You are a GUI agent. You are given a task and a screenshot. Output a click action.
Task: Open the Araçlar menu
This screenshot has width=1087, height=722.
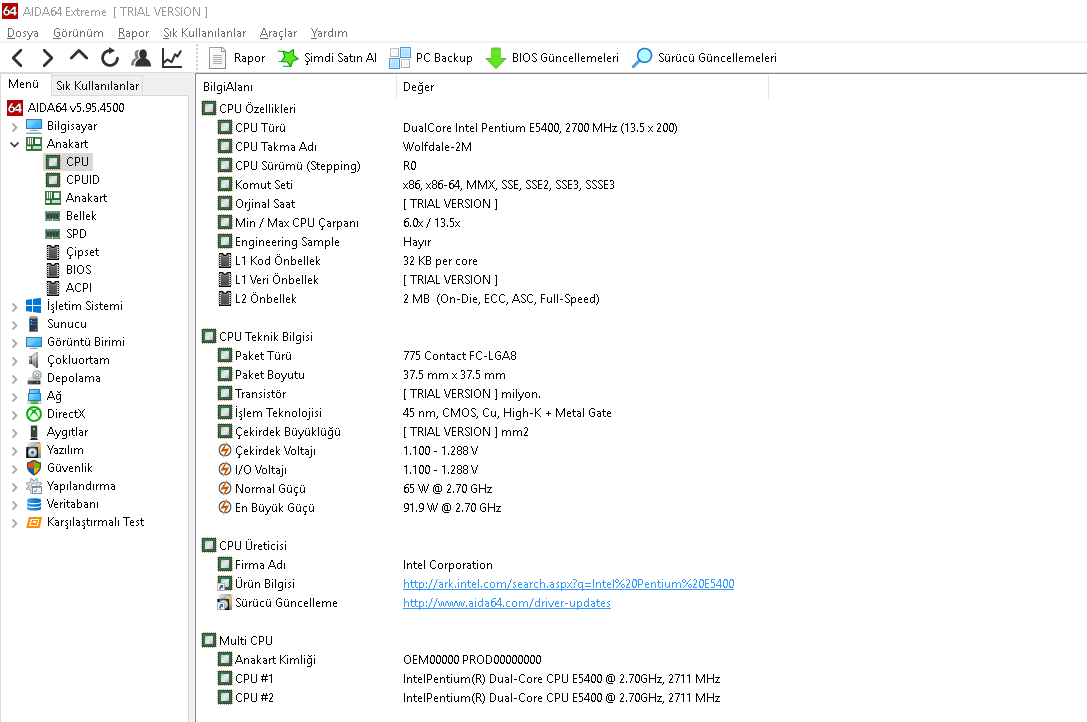[278, 33]
